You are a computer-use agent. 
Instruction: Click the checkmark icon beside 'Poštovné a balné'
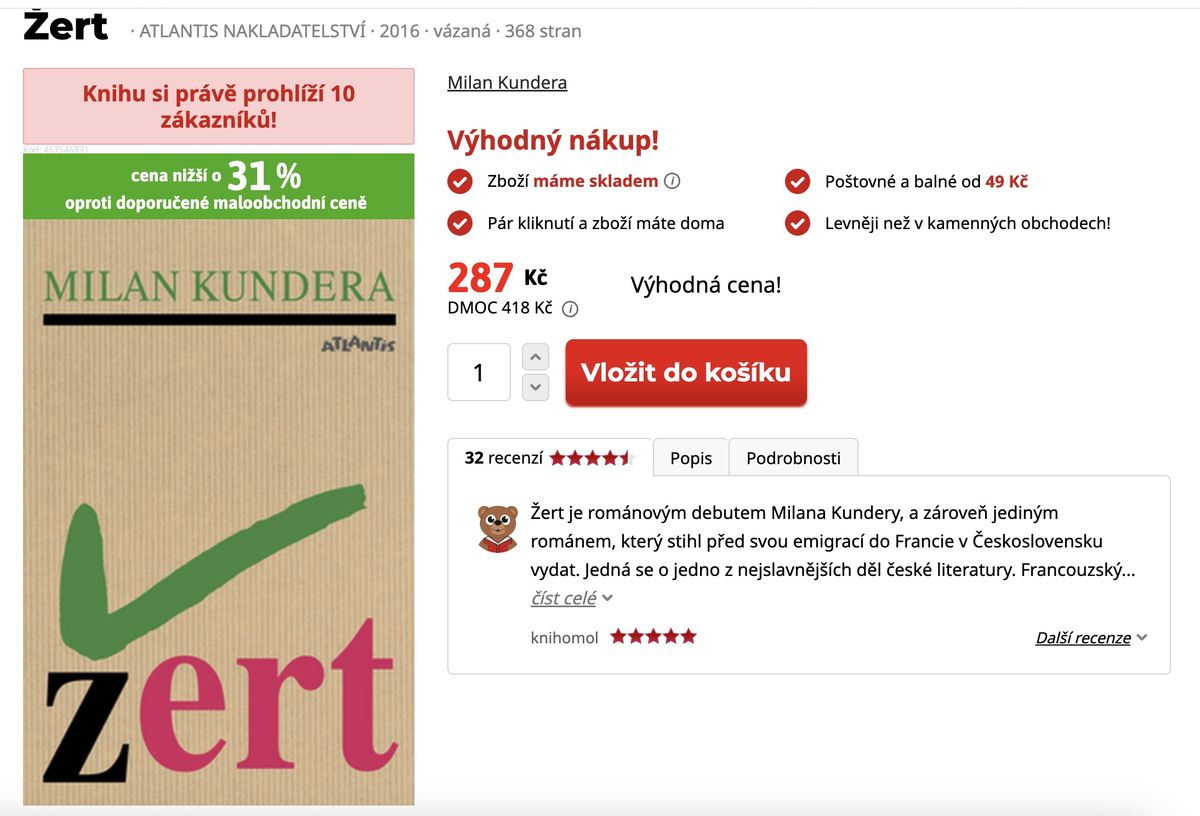[x=797, y=182]
